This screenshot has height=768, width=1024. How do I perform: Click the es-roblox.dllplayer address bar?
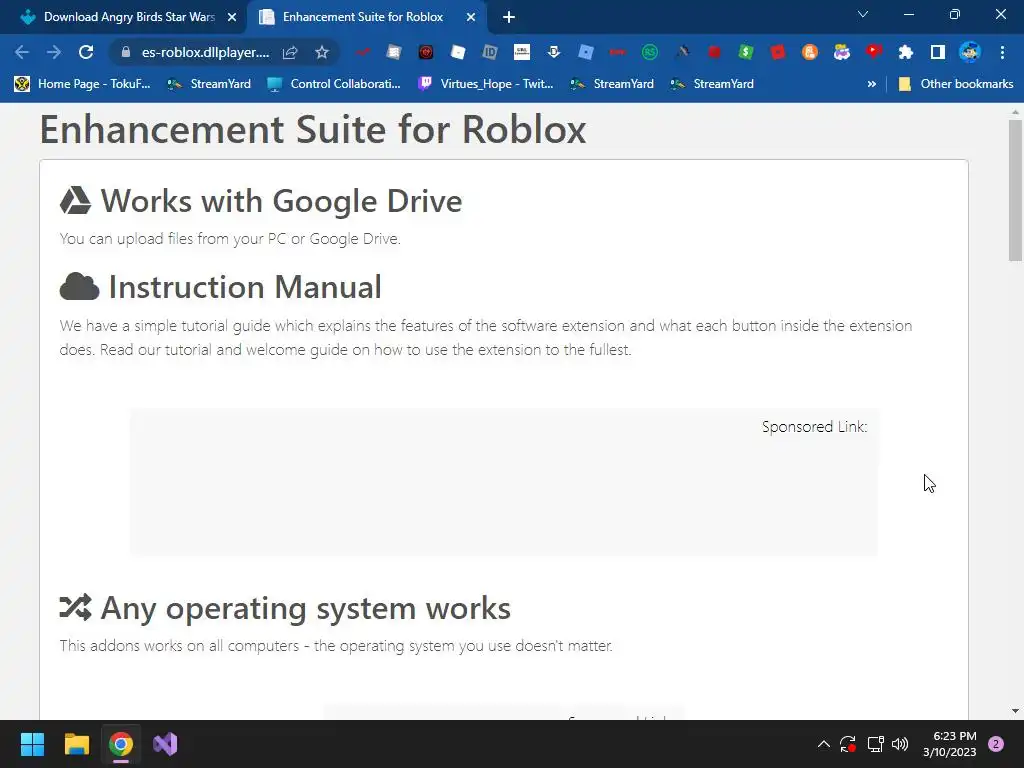205,52
